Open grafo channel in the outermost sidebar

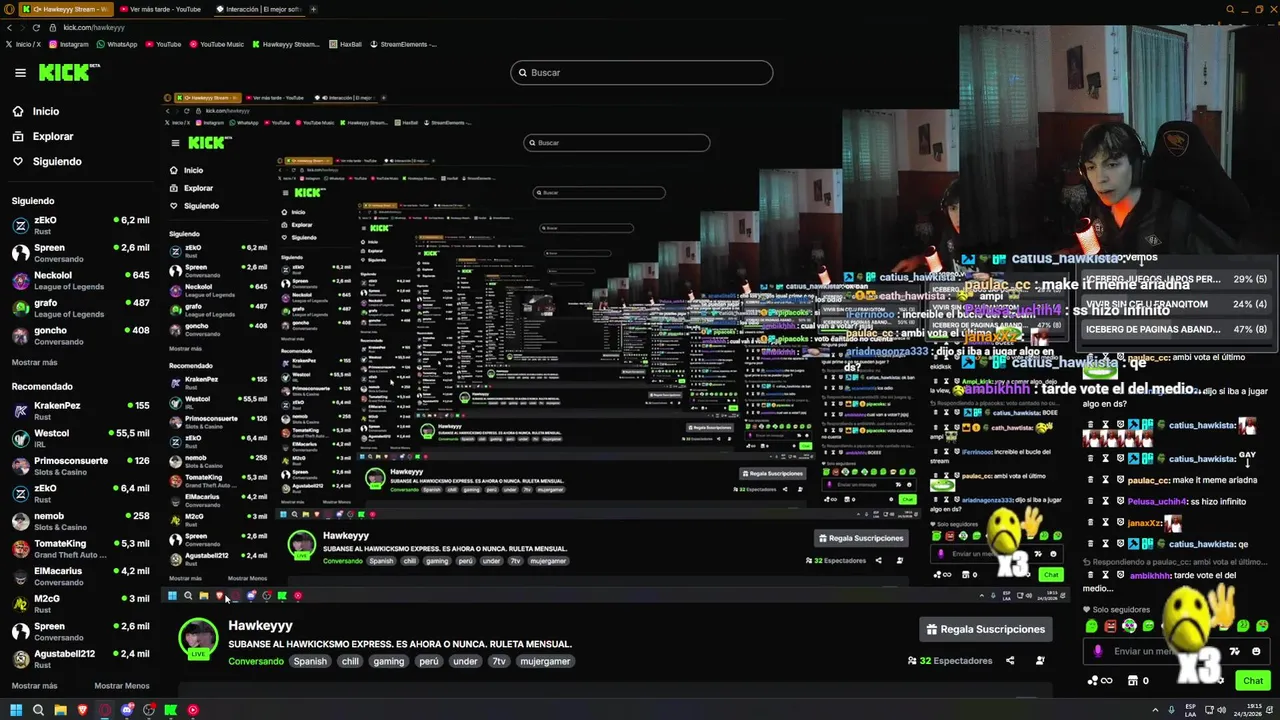click(80, 308)
